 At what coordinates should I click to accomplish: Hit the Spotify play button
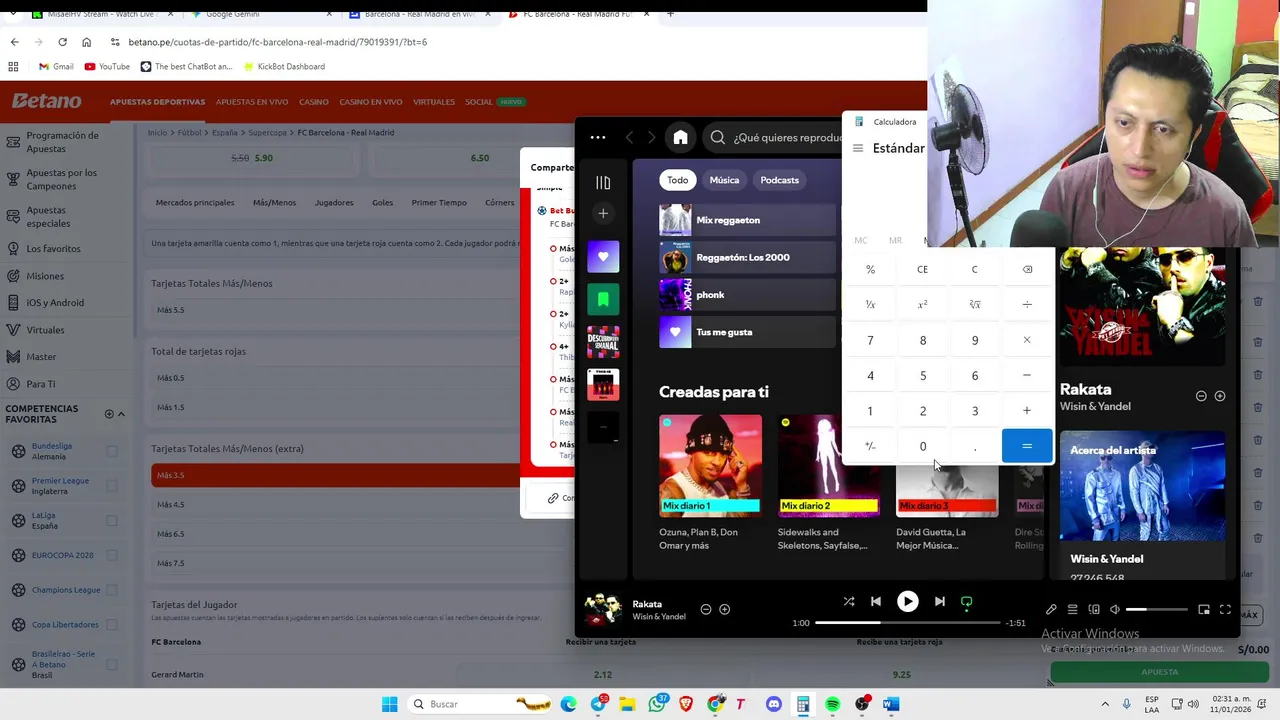click(907, 602)
